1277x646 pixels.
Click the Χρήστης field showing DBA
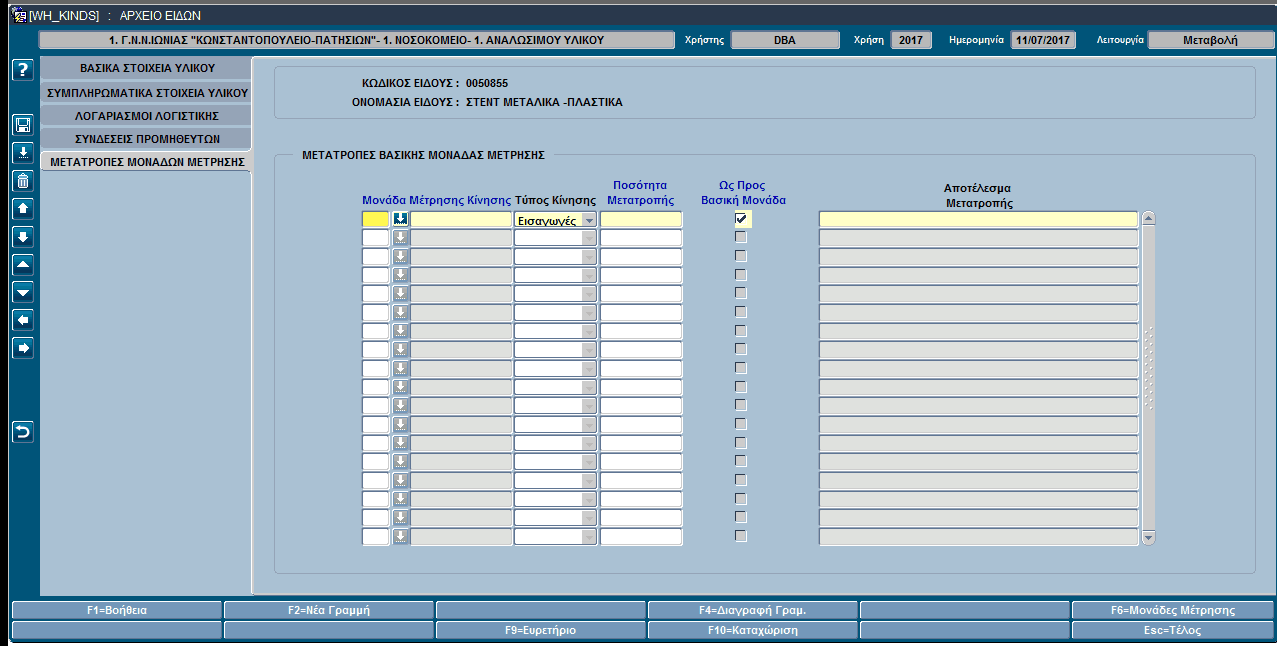[x=785, y=40]
